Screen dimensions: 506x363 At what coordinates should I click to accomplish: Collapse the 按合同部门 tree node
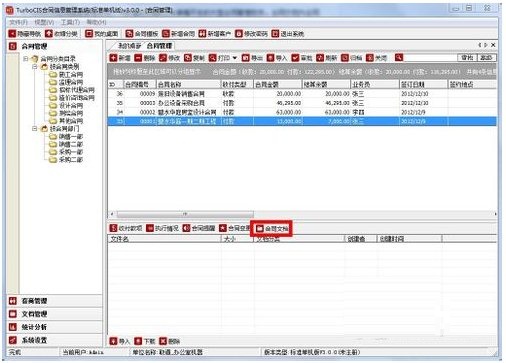click(35, 128)
